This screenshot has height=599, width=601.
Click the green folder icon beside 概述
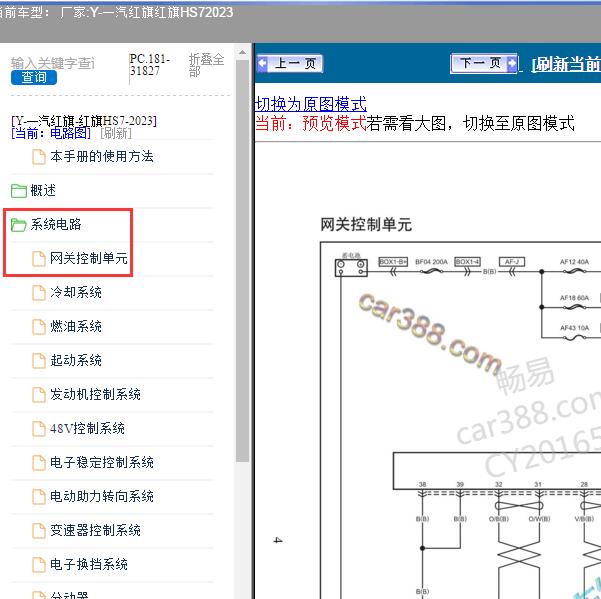tap(18, 190)
